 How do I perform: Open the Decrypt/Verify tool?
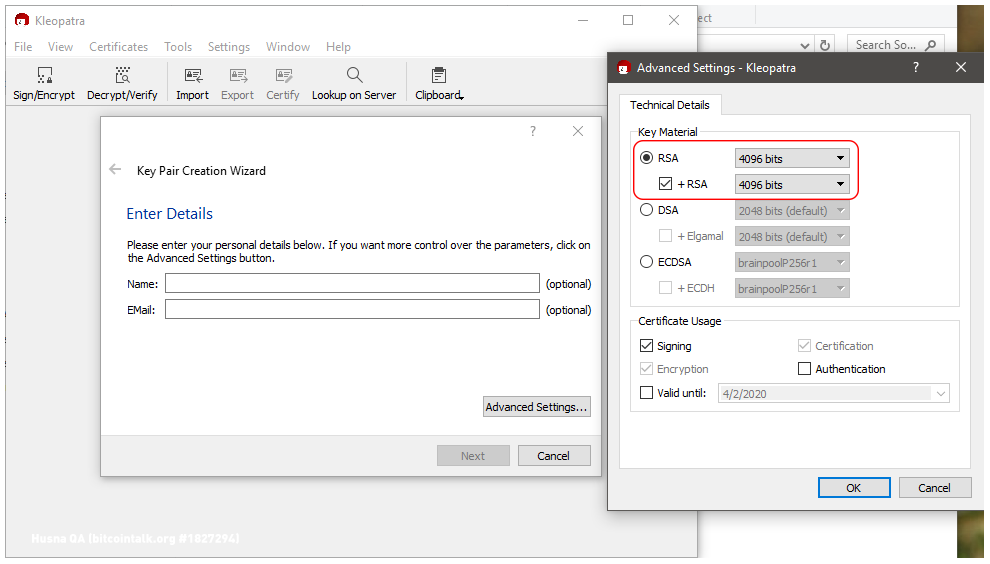(122, 83)
